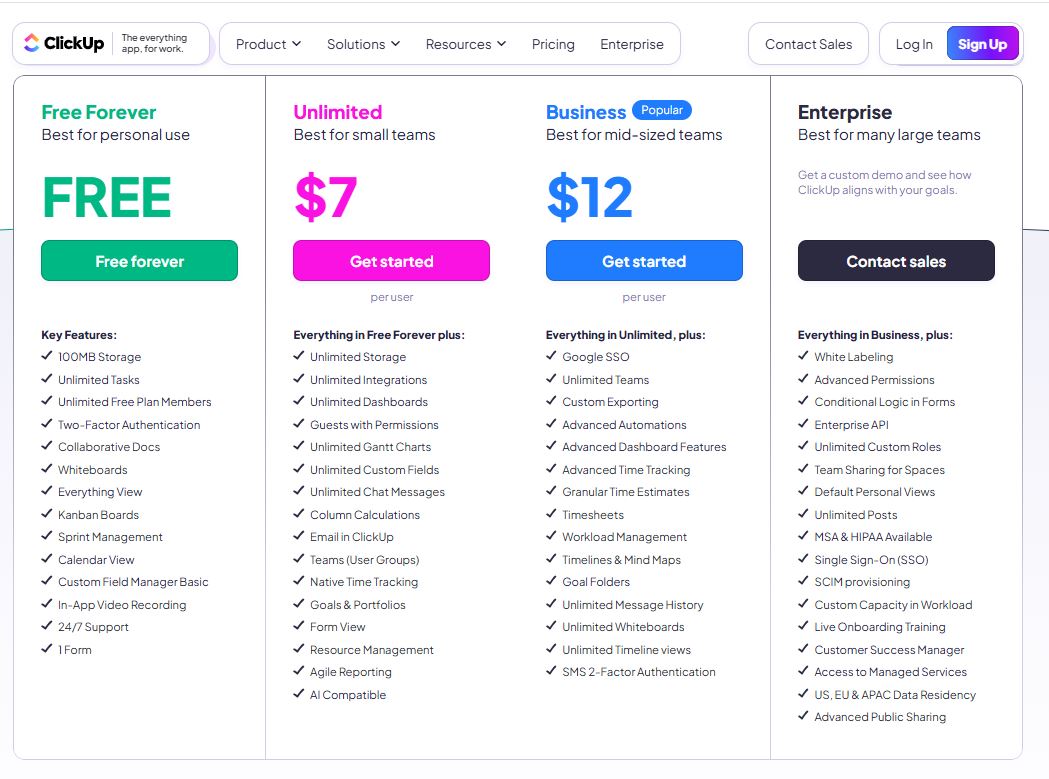Click the Popular badge on the Business plan
This screenshot has width=1049, height=779.
tap(662, 111)
